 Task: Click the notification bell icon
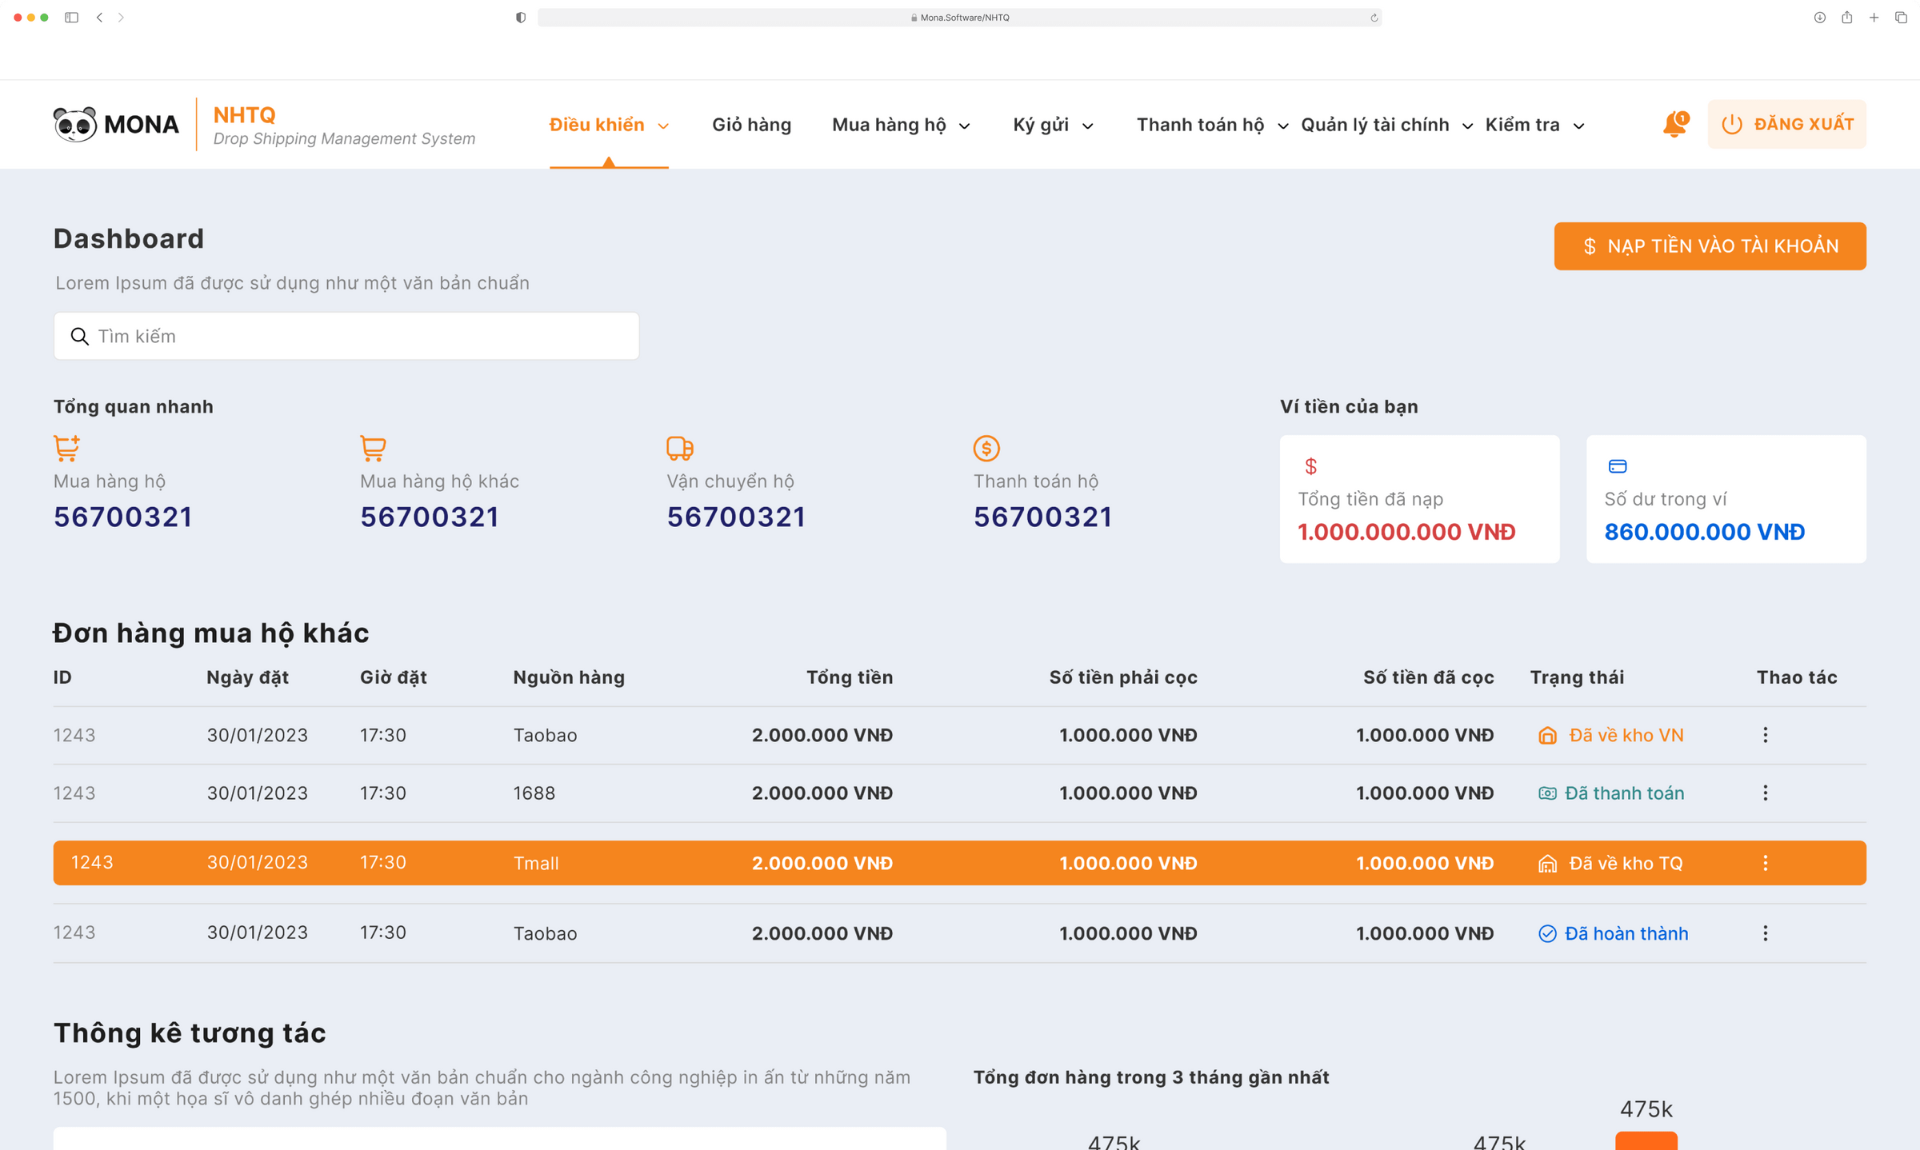[x=1674, y=125]
